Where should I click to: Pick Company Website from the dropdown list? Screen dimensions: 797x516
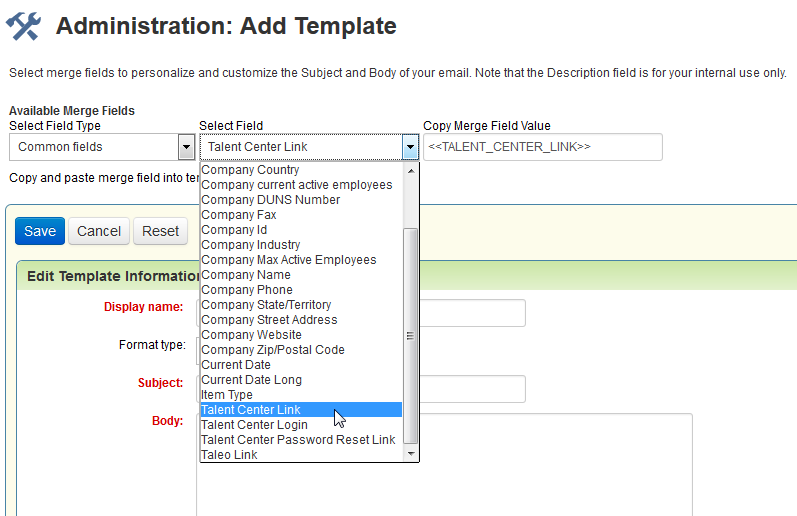tap(251, 335)
